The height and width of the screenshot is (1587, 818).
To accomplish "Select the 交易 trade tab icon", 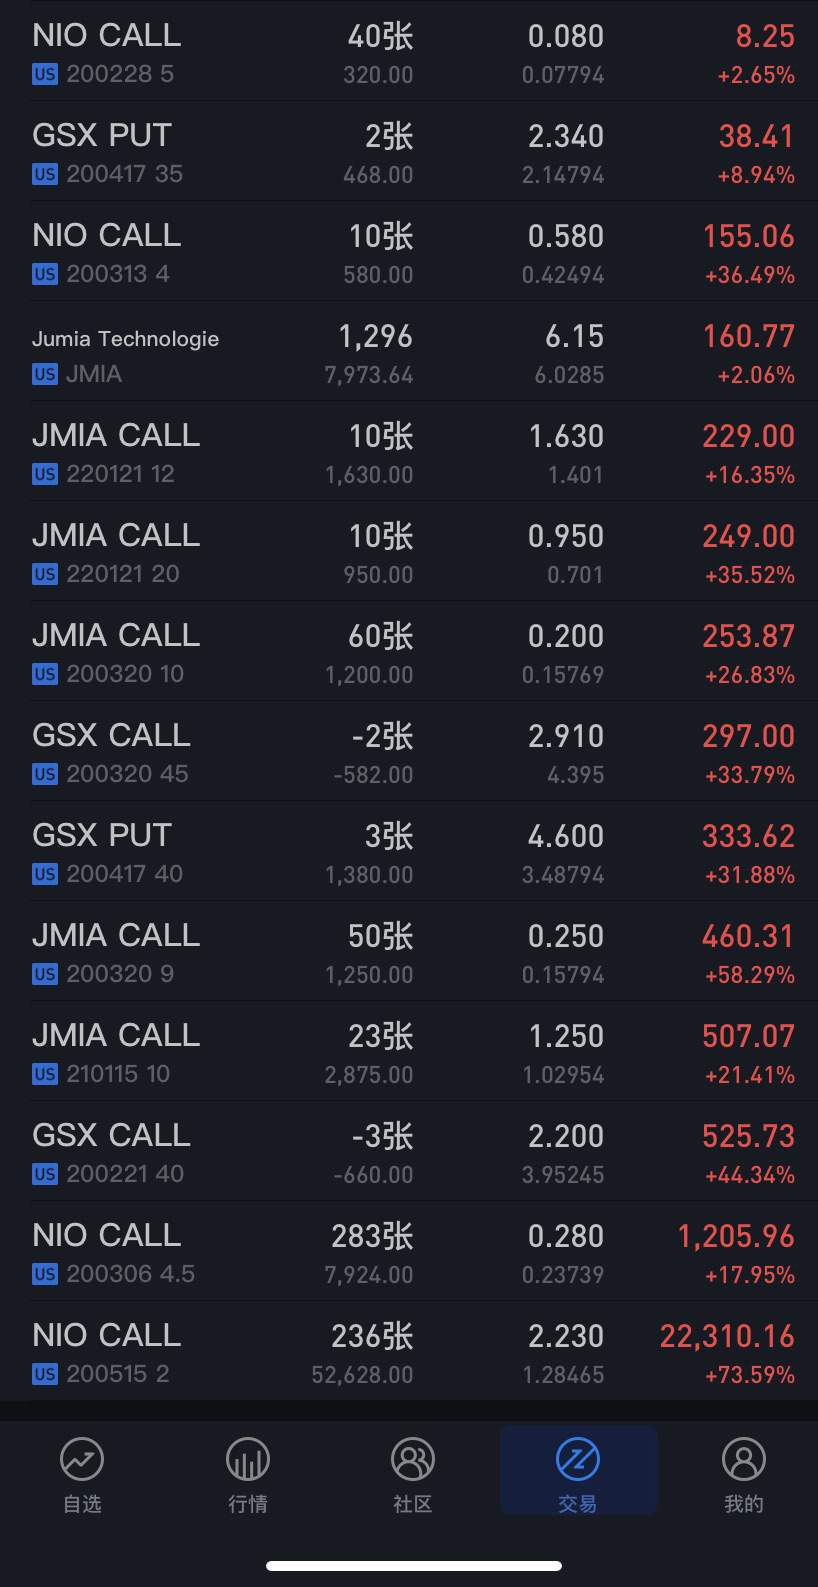I will [578, 1460].
